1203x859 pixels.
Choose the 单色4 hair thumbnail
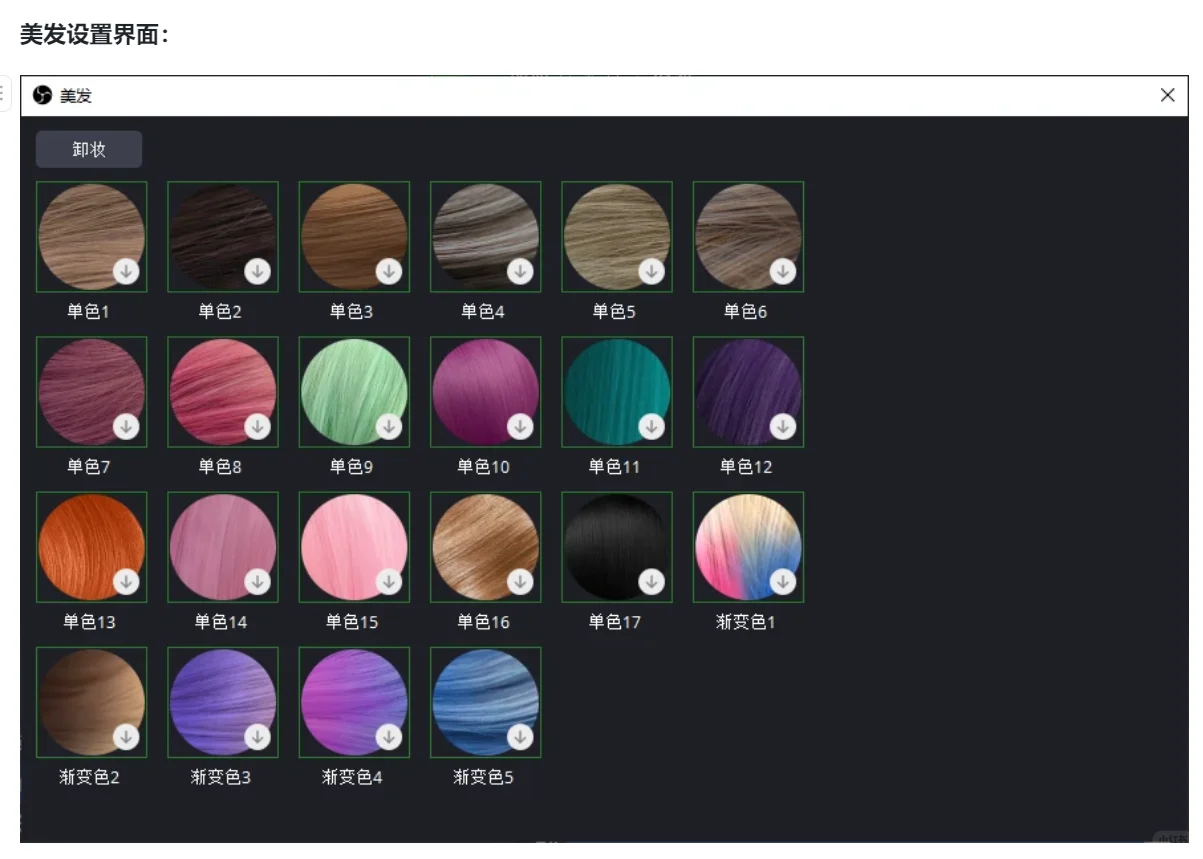[486, 237]
